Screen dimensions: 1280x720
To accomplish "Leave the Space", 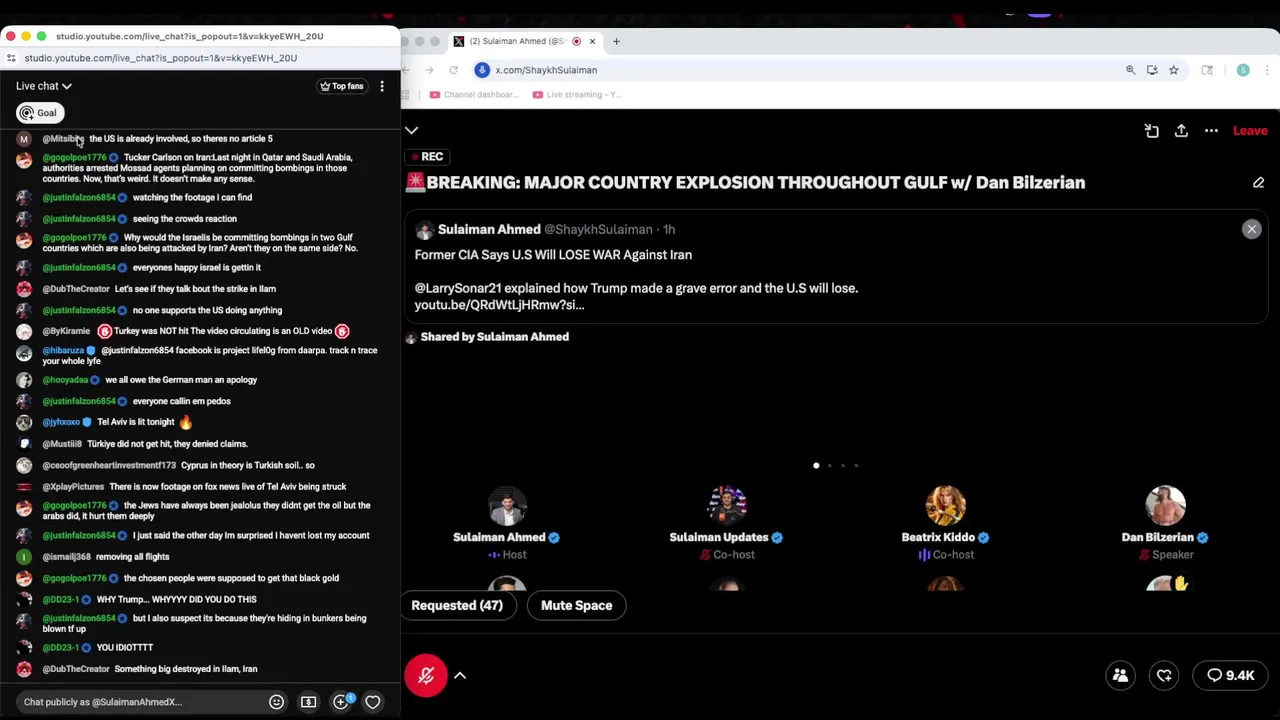I will (1250, 131).
